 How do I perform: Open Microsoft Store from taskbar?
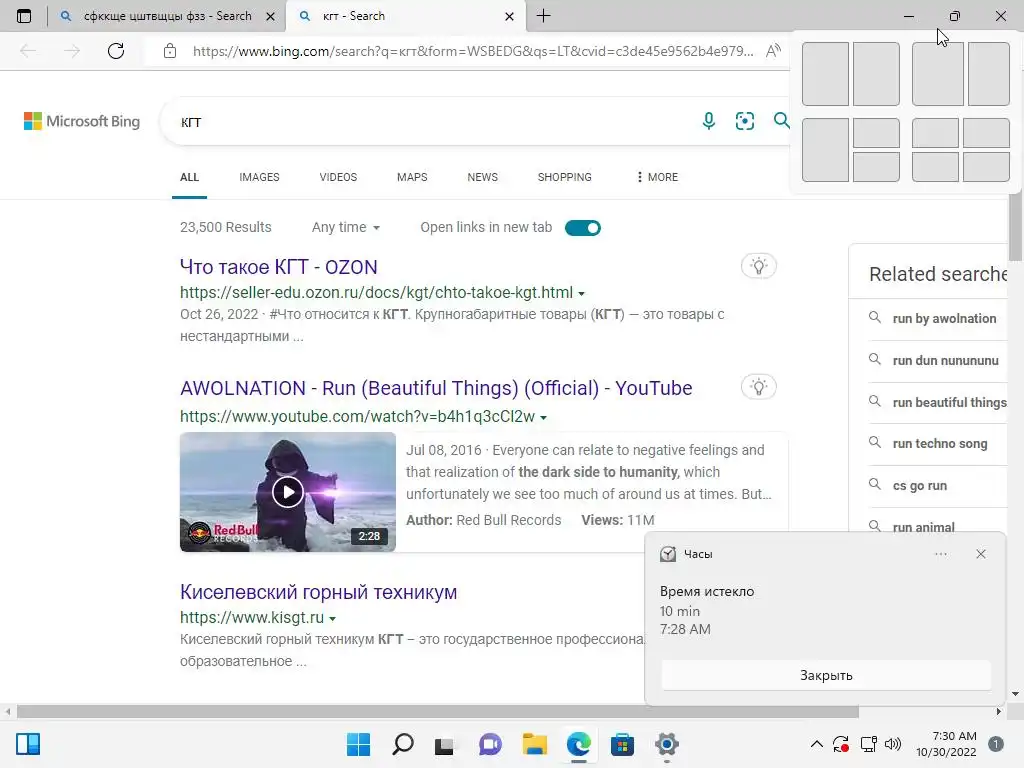(x=622, y=744)
